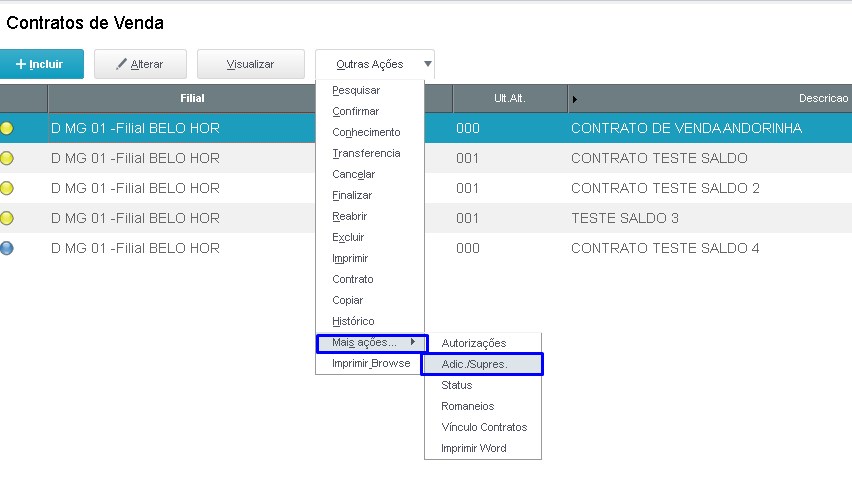852x497 pixels.
Task: Select Reabrir menu option
Action: point(349,216)
